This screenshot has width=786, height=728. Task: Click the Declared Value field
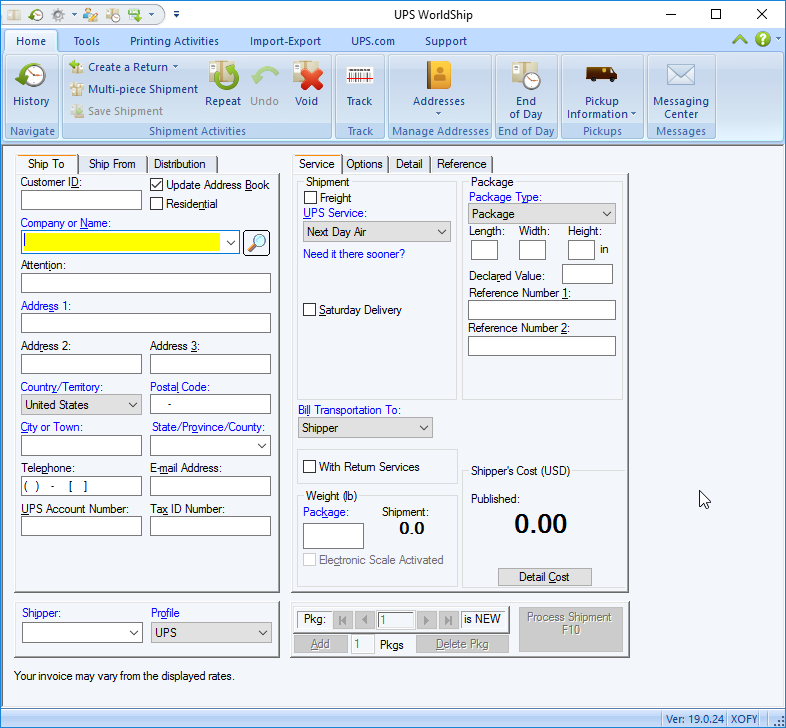[587, 274]
